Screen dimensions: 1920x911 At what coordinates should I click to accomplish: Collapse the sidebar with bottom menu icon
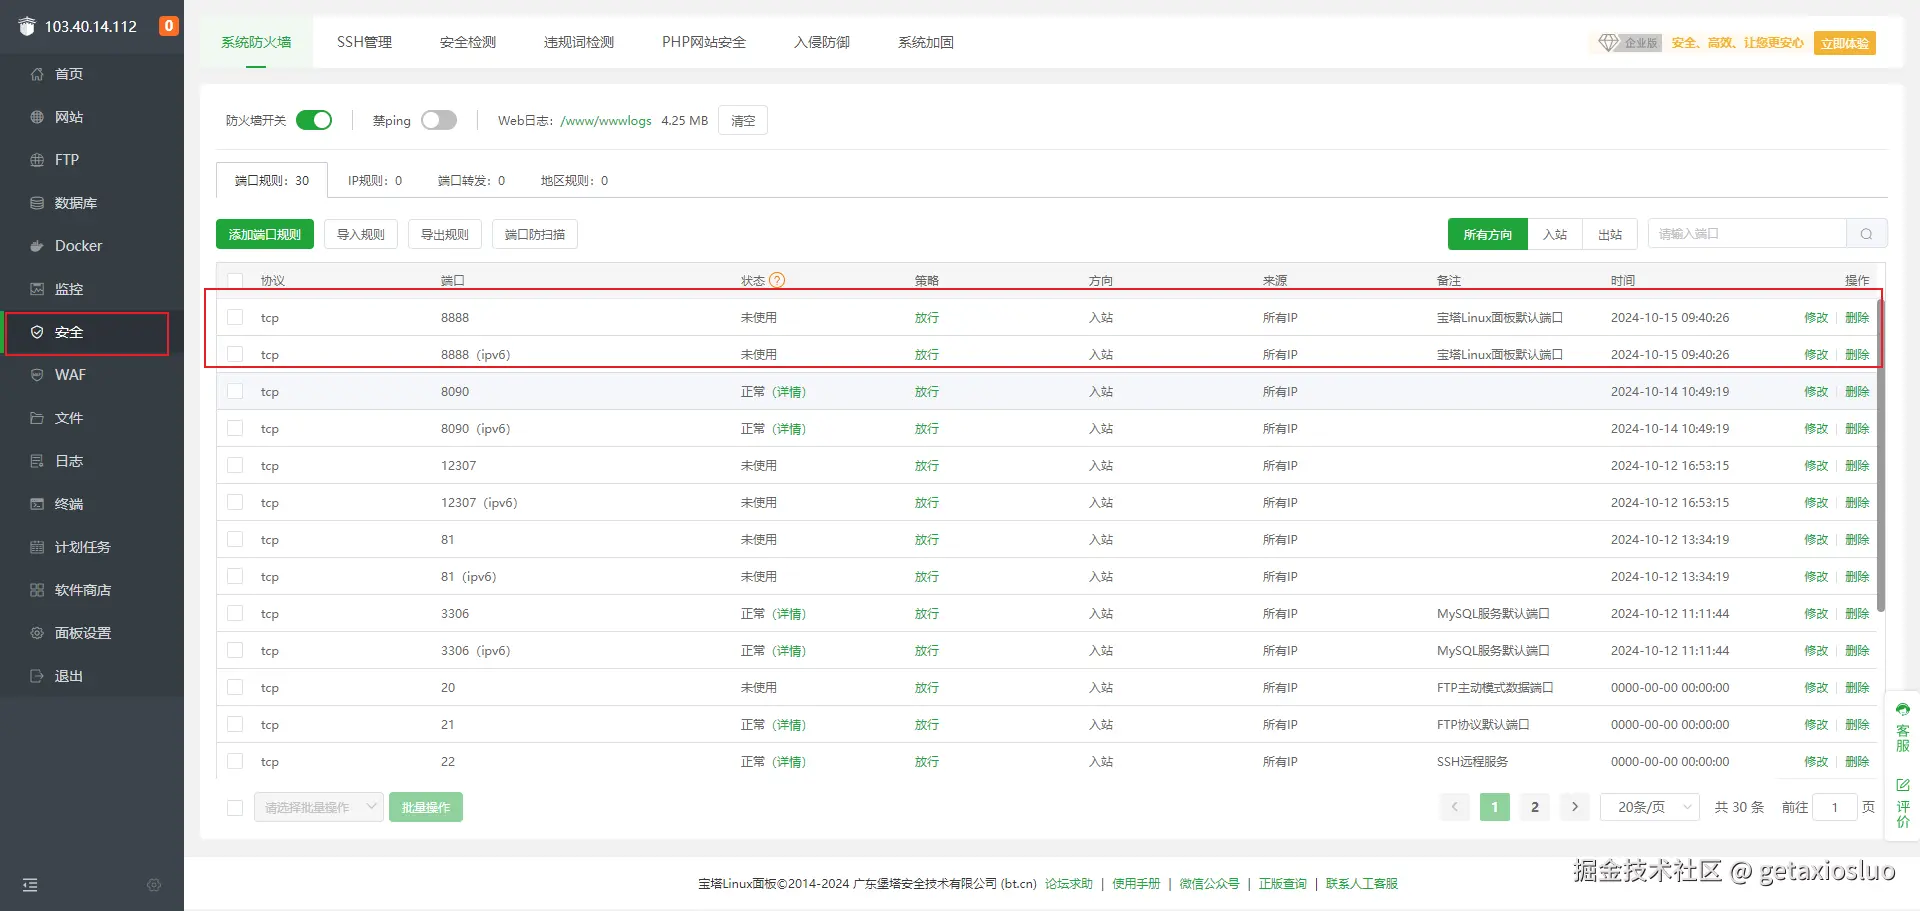click(30, 885)
